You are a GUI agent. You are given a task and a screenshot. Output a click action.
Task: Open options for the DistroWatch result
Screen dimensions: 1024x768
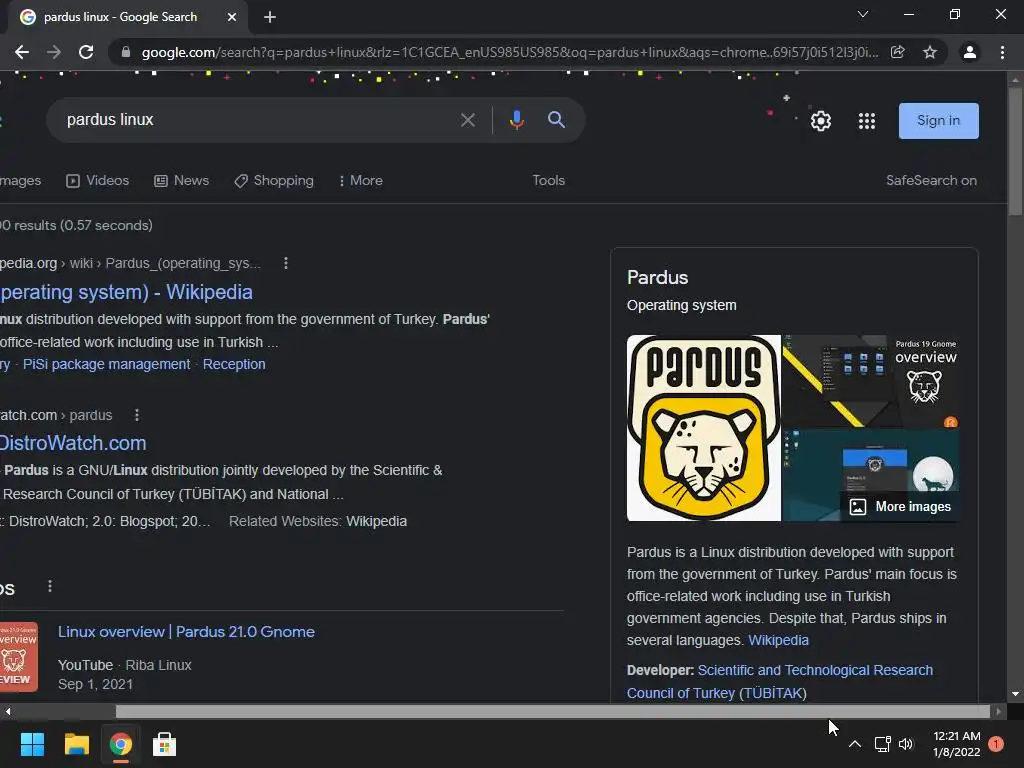[136, 415]
